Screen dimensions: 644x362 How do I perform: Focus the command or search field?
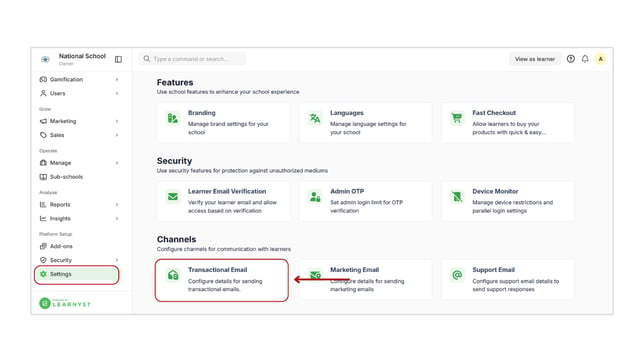pyautogui.click(x=192, y=59)
